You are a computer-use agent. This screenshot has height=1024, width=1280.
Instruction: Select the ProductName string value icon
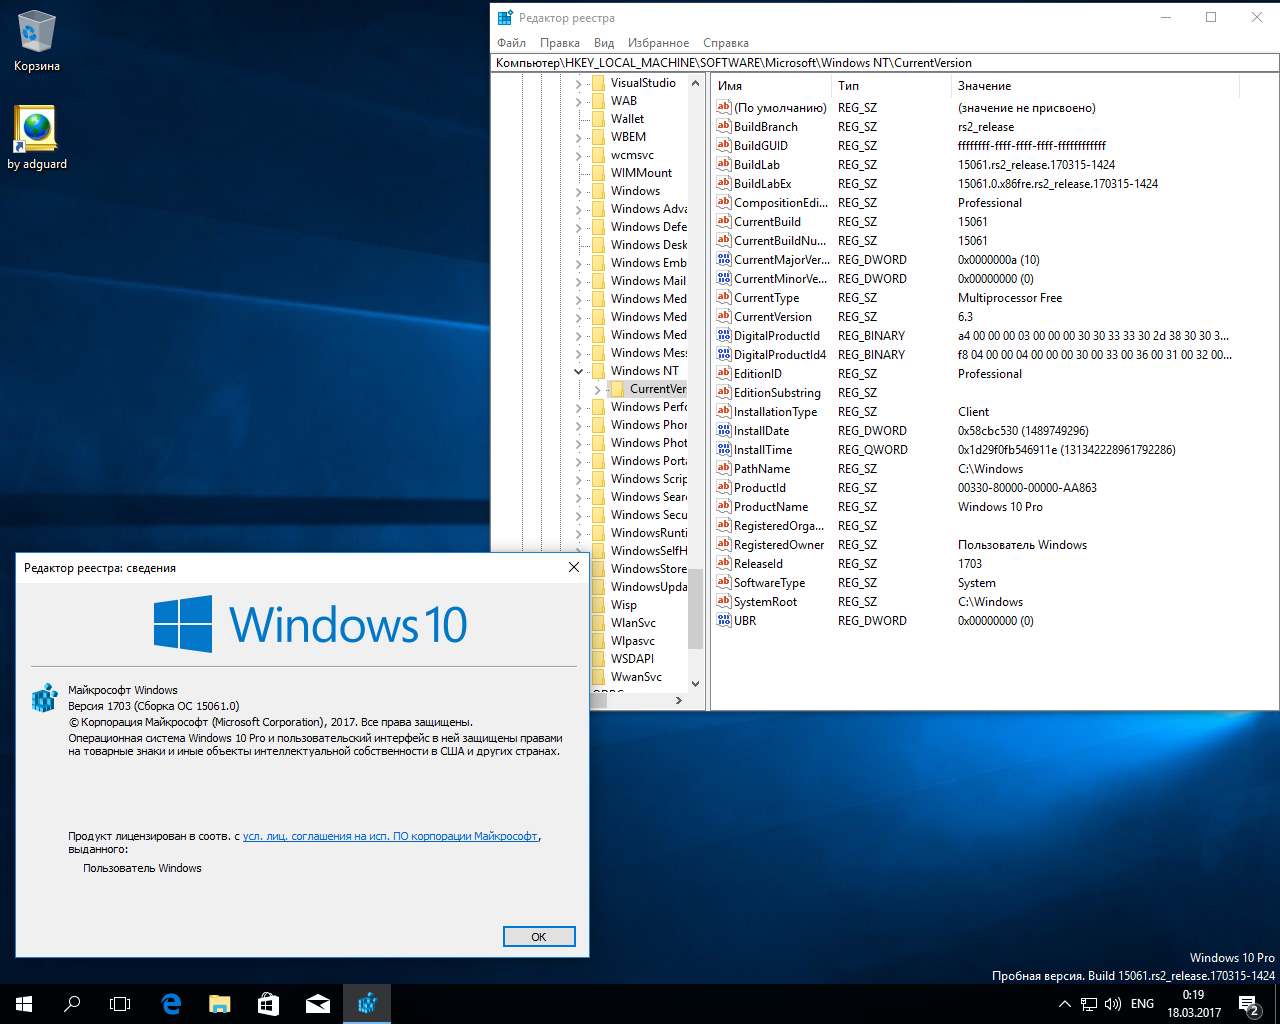(724, 507)
